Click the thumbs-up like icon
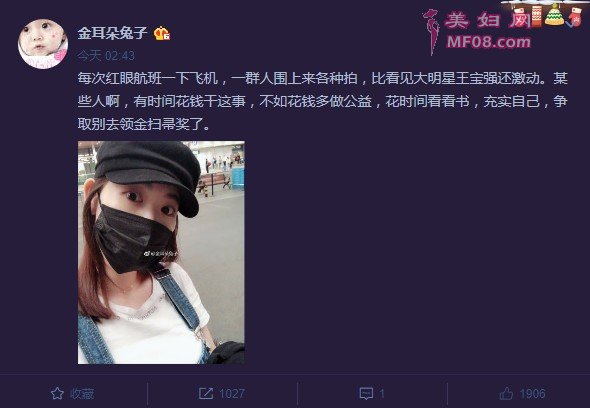590x408 pixels. point(506,394)
